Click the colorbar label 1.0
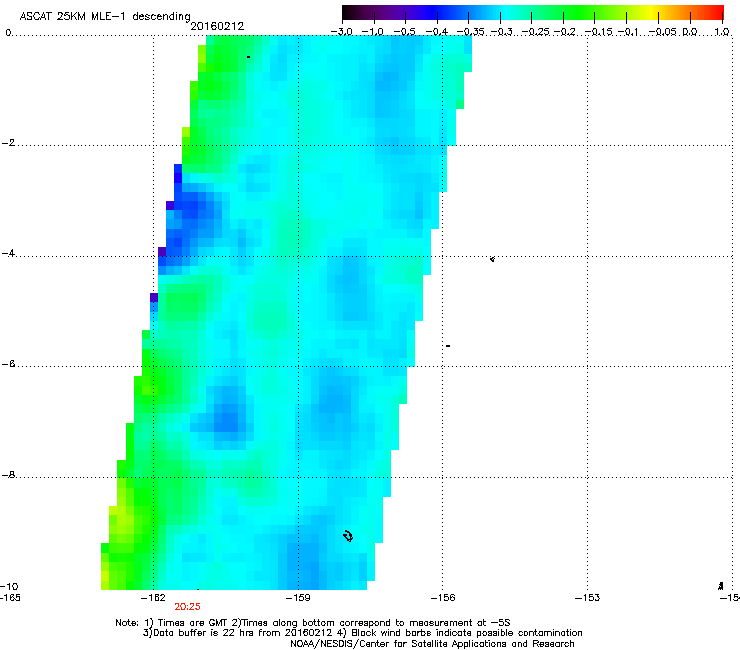This screenshot has width=740, height=650. tap(722, 32)
